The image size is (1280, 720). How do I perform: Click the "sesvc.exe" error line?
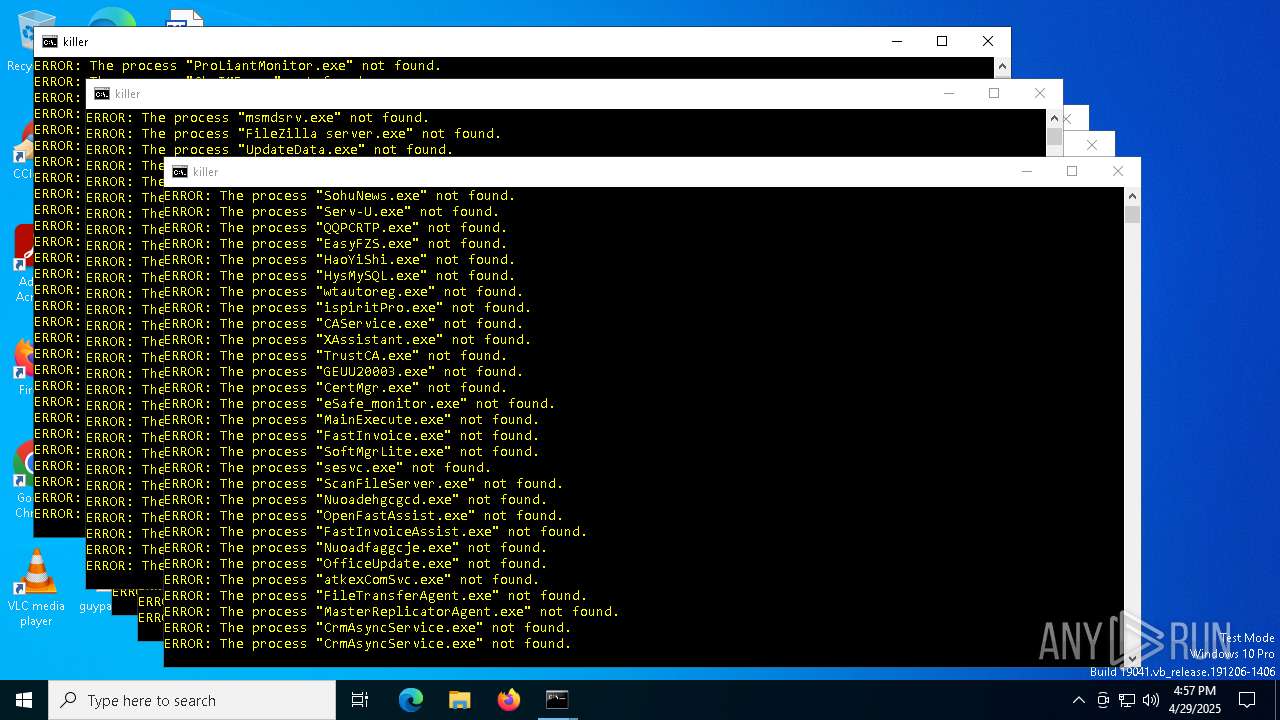[x=328, y=468]
